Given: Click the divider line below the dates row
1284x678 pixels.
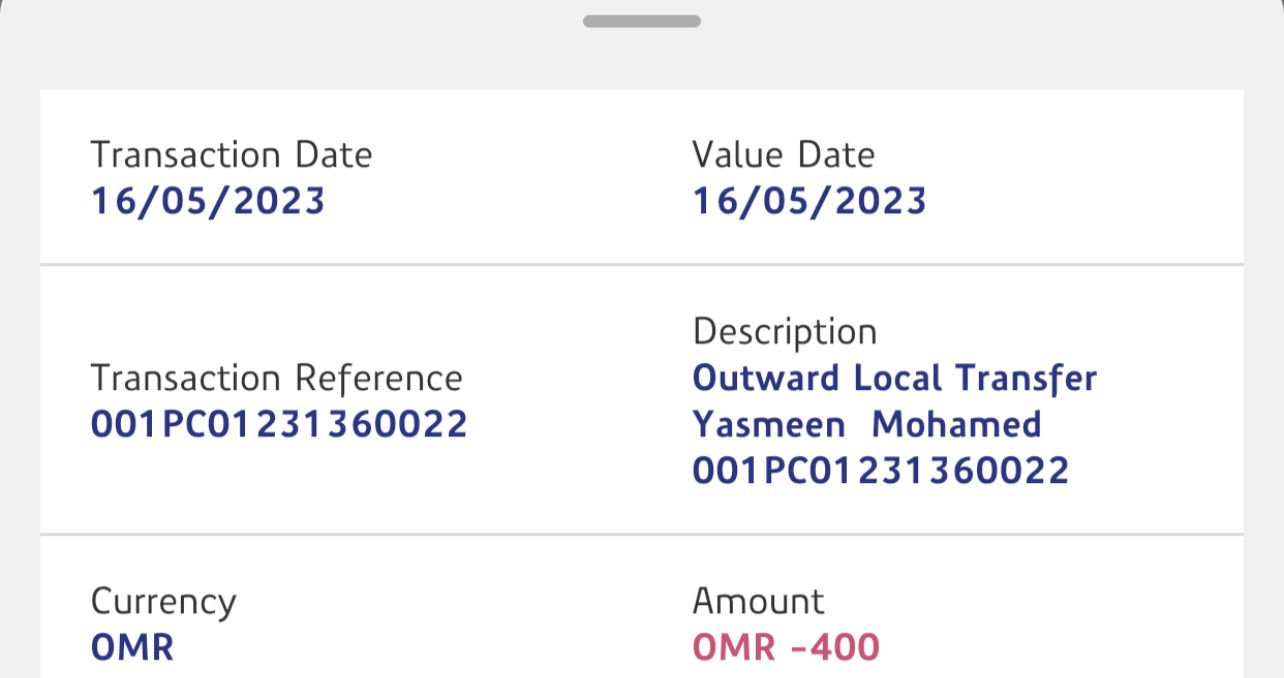Looking at the screenshot, I should (641, 265).
